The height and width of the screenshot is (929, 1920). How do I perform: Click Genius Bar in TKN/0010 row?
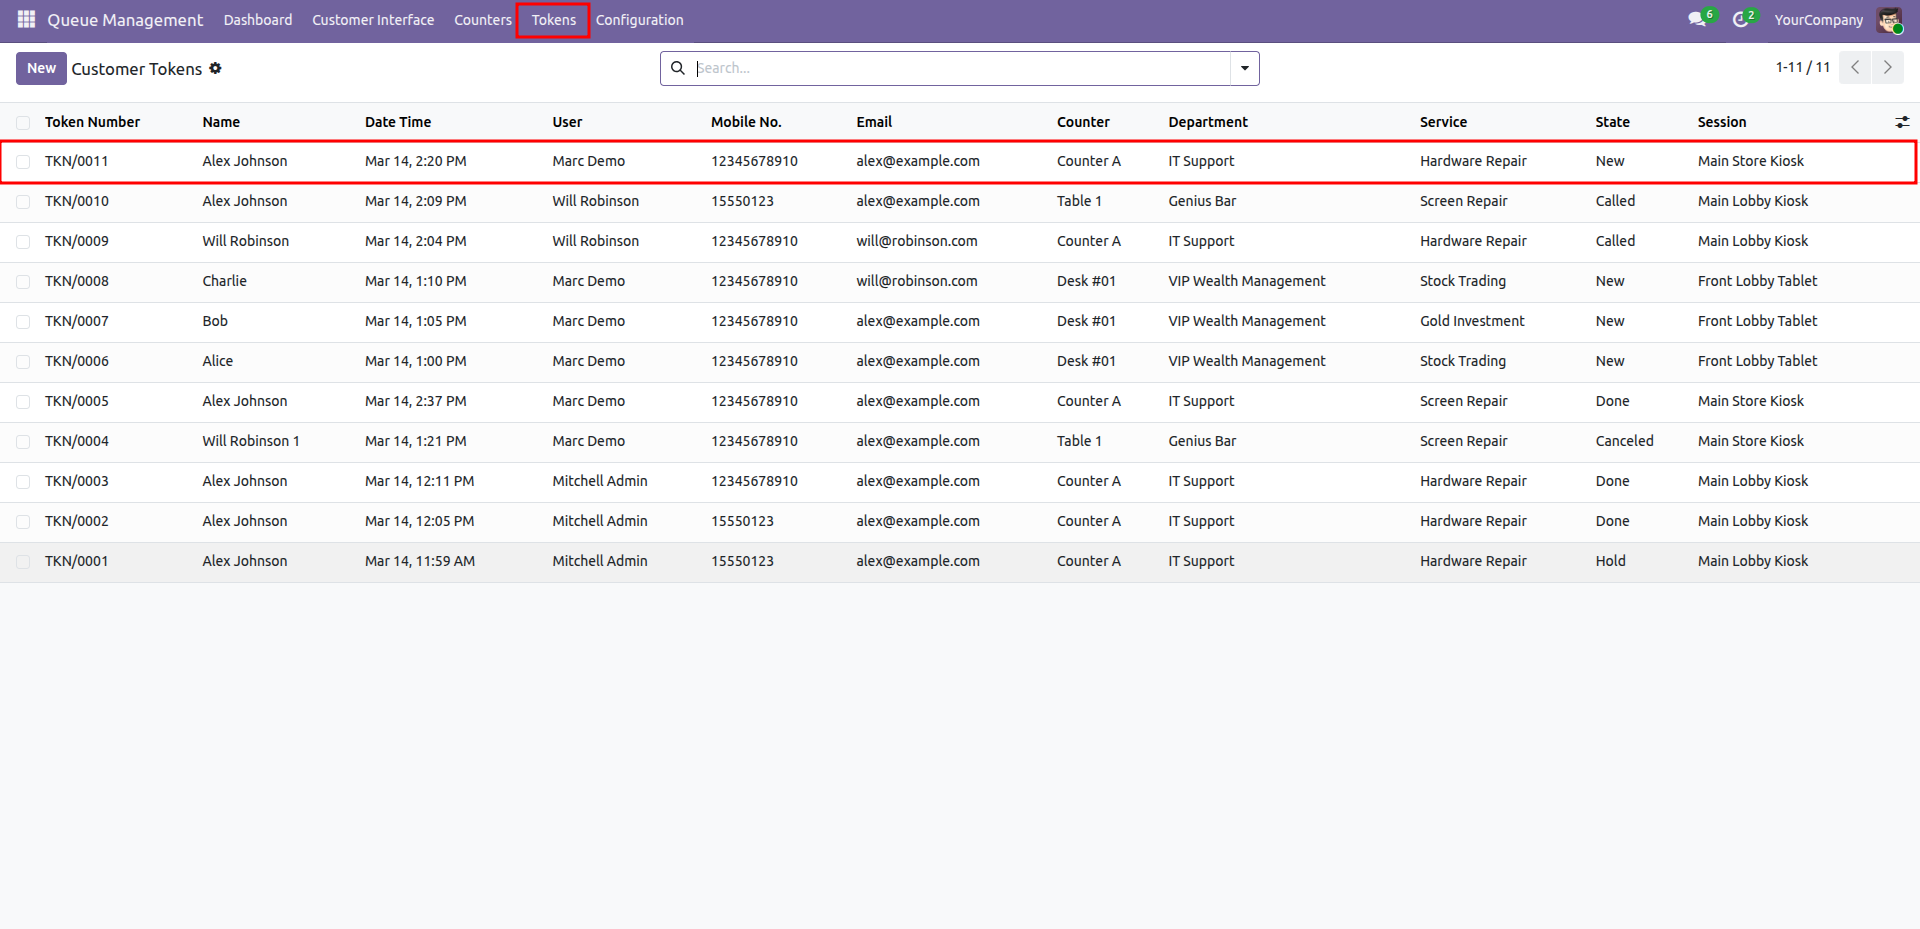[1202, 201]
